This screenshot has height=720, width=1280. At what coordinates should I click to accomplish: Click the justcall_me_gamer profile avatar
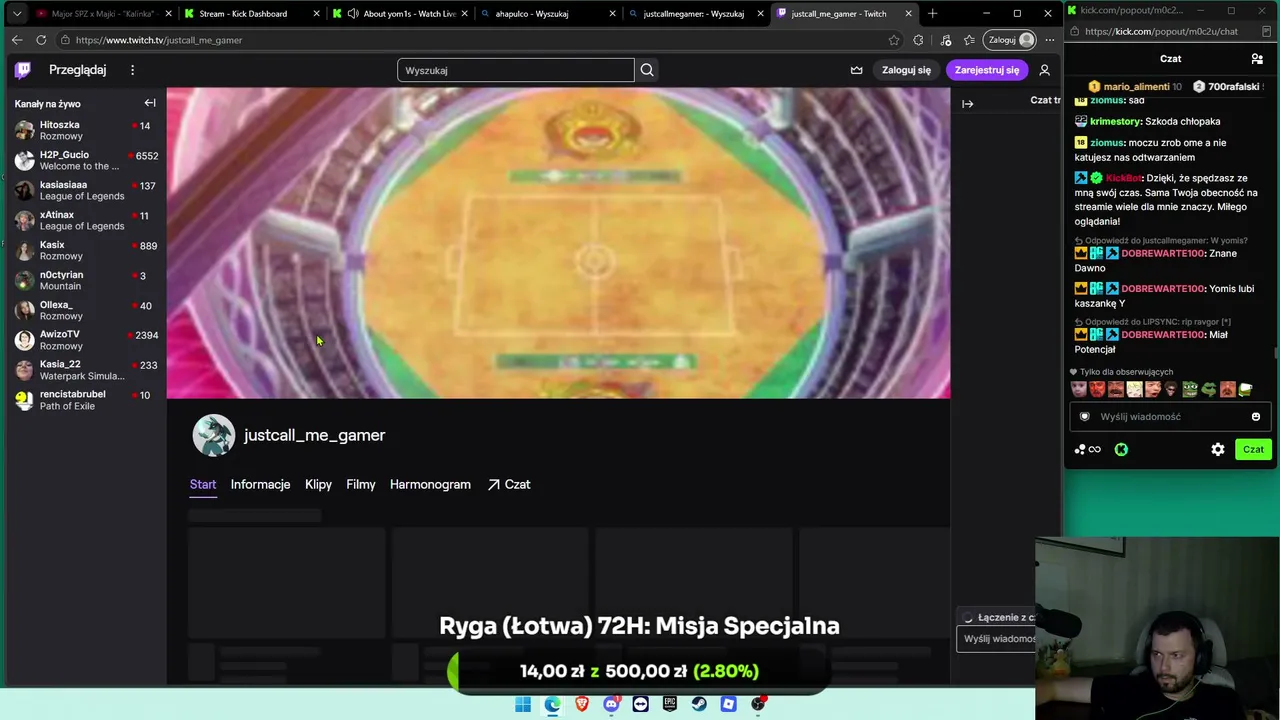coord(213,435)
